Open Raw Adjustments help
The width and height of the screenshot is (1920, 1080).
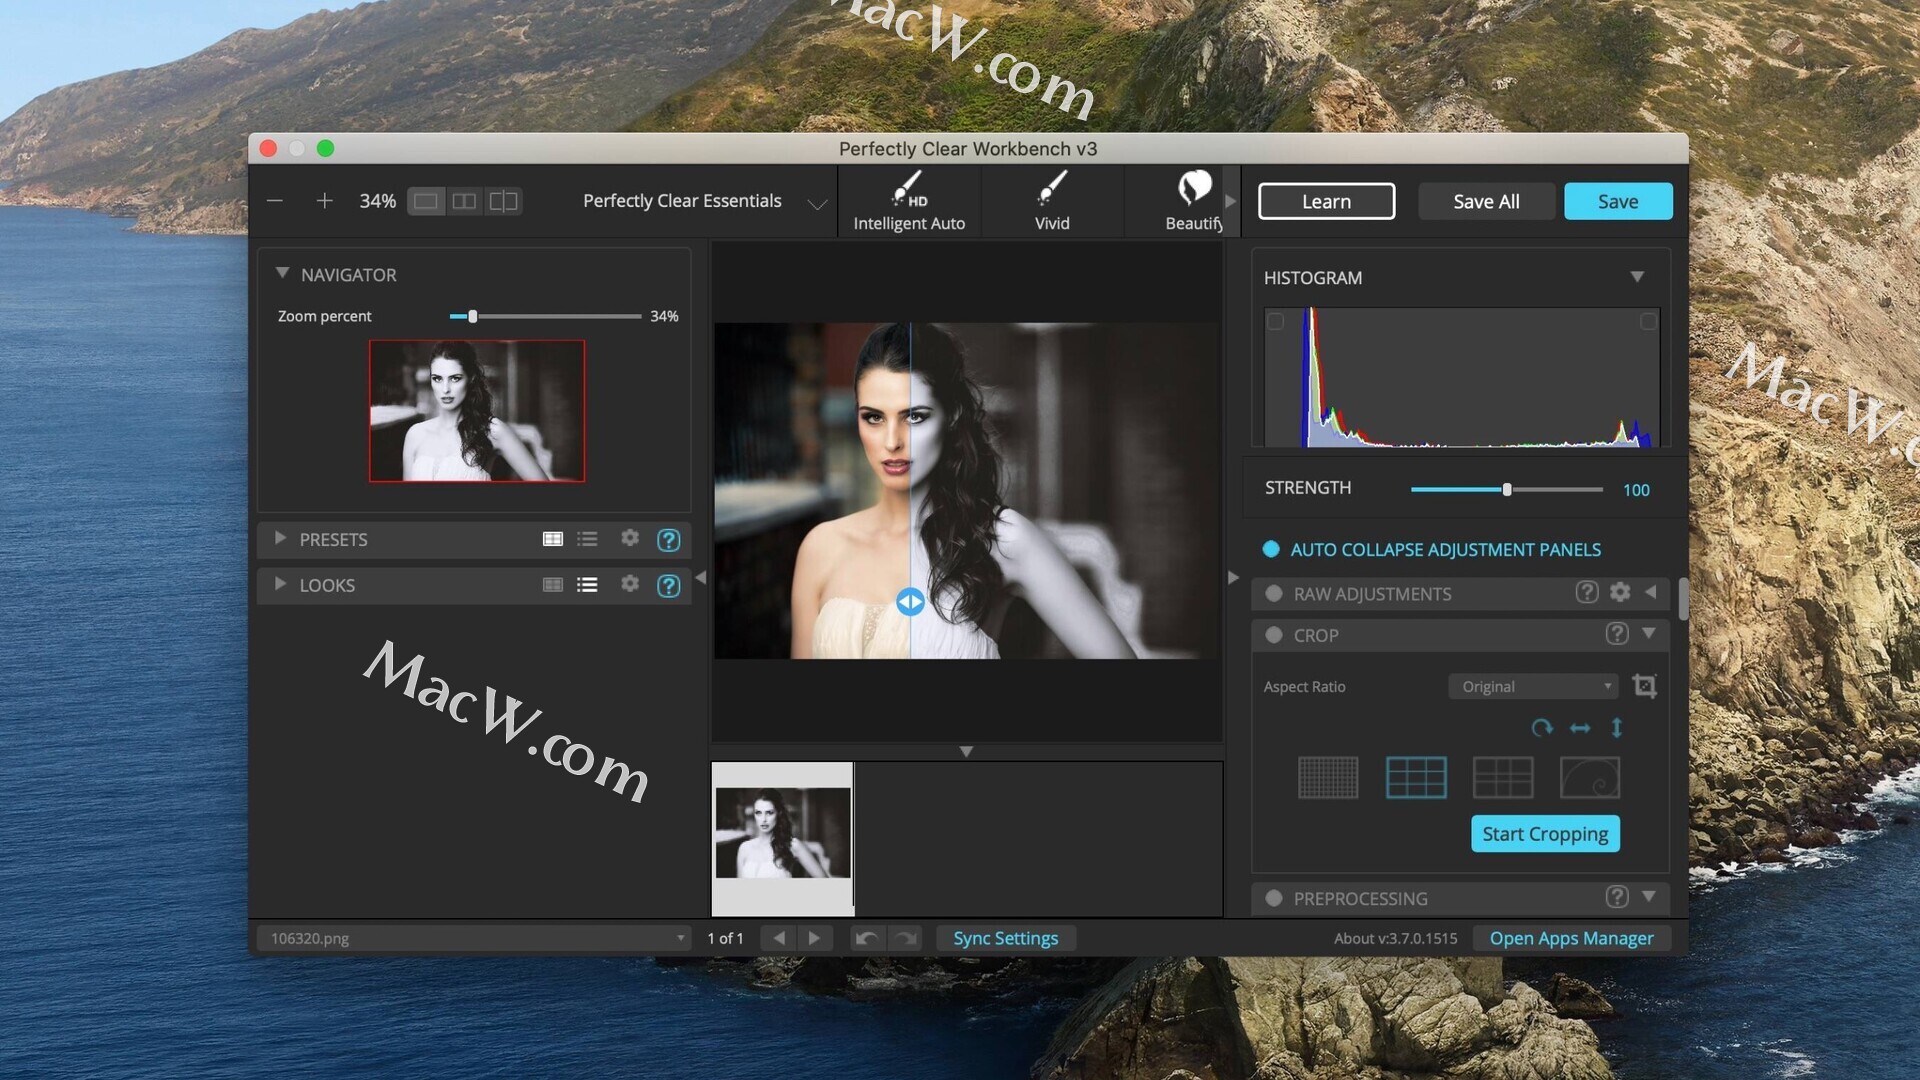tap(1586, 592)
